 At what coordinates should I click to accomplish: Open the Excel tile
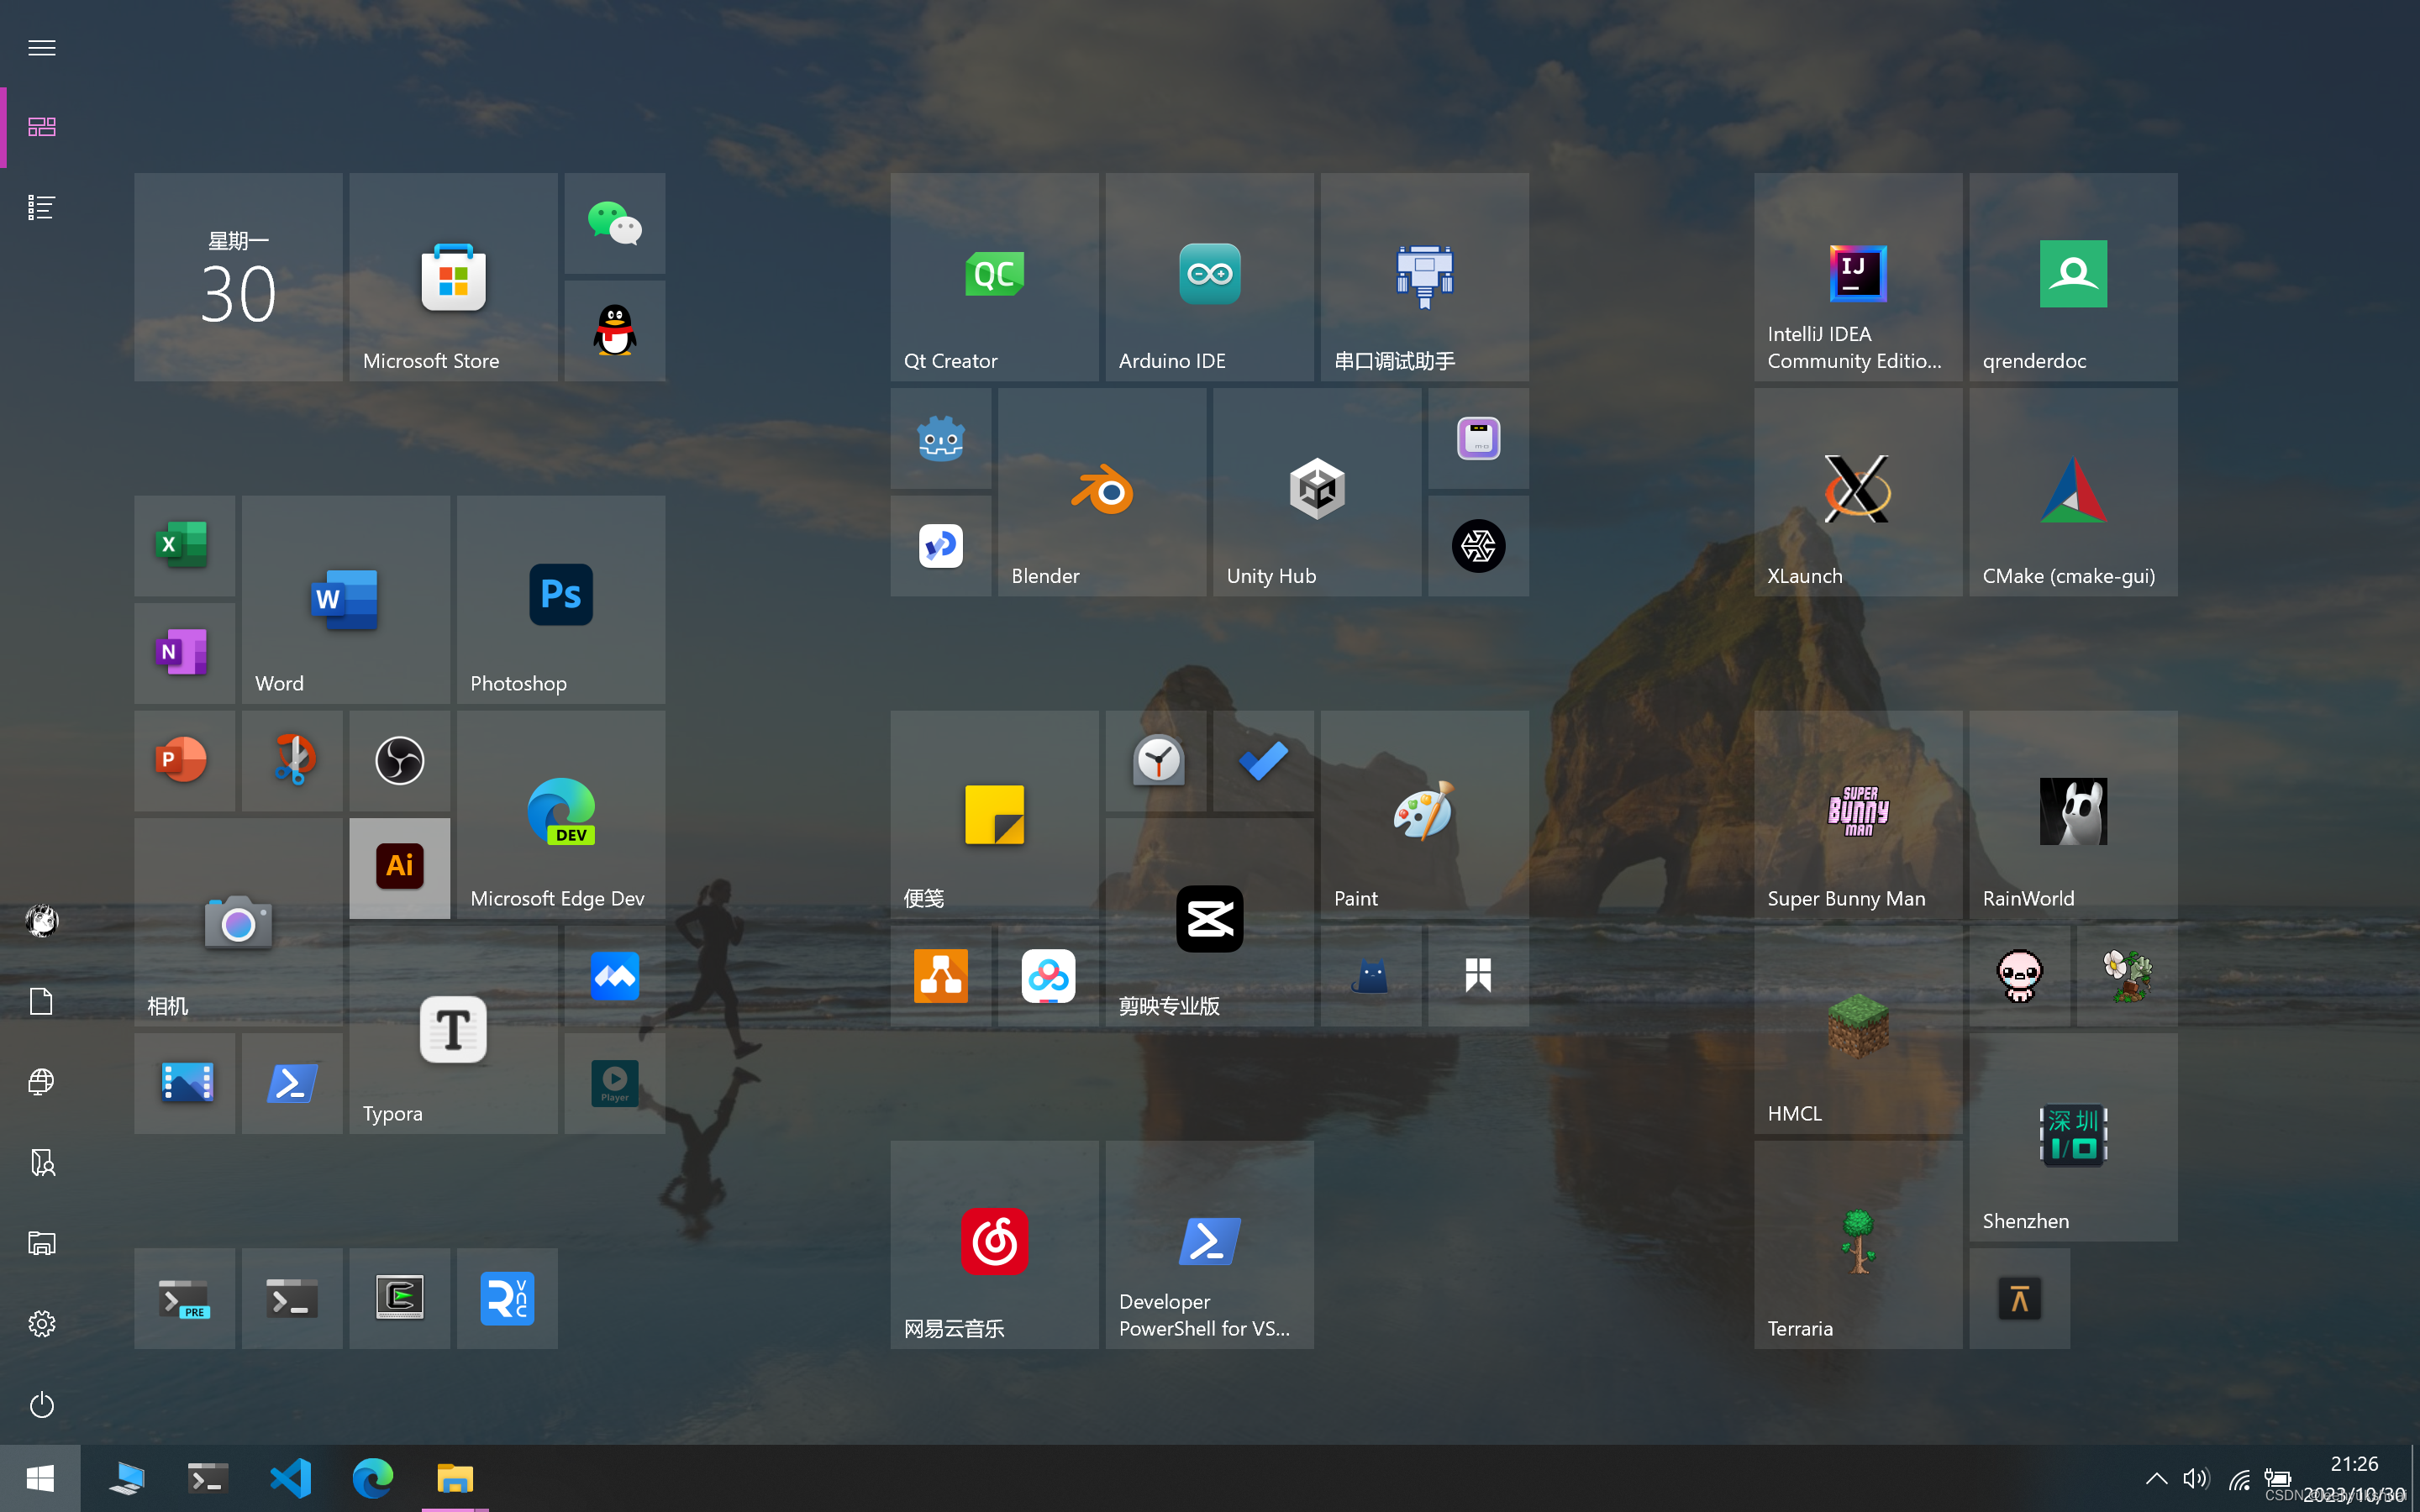pyautogui.click(x=185, y=546)
